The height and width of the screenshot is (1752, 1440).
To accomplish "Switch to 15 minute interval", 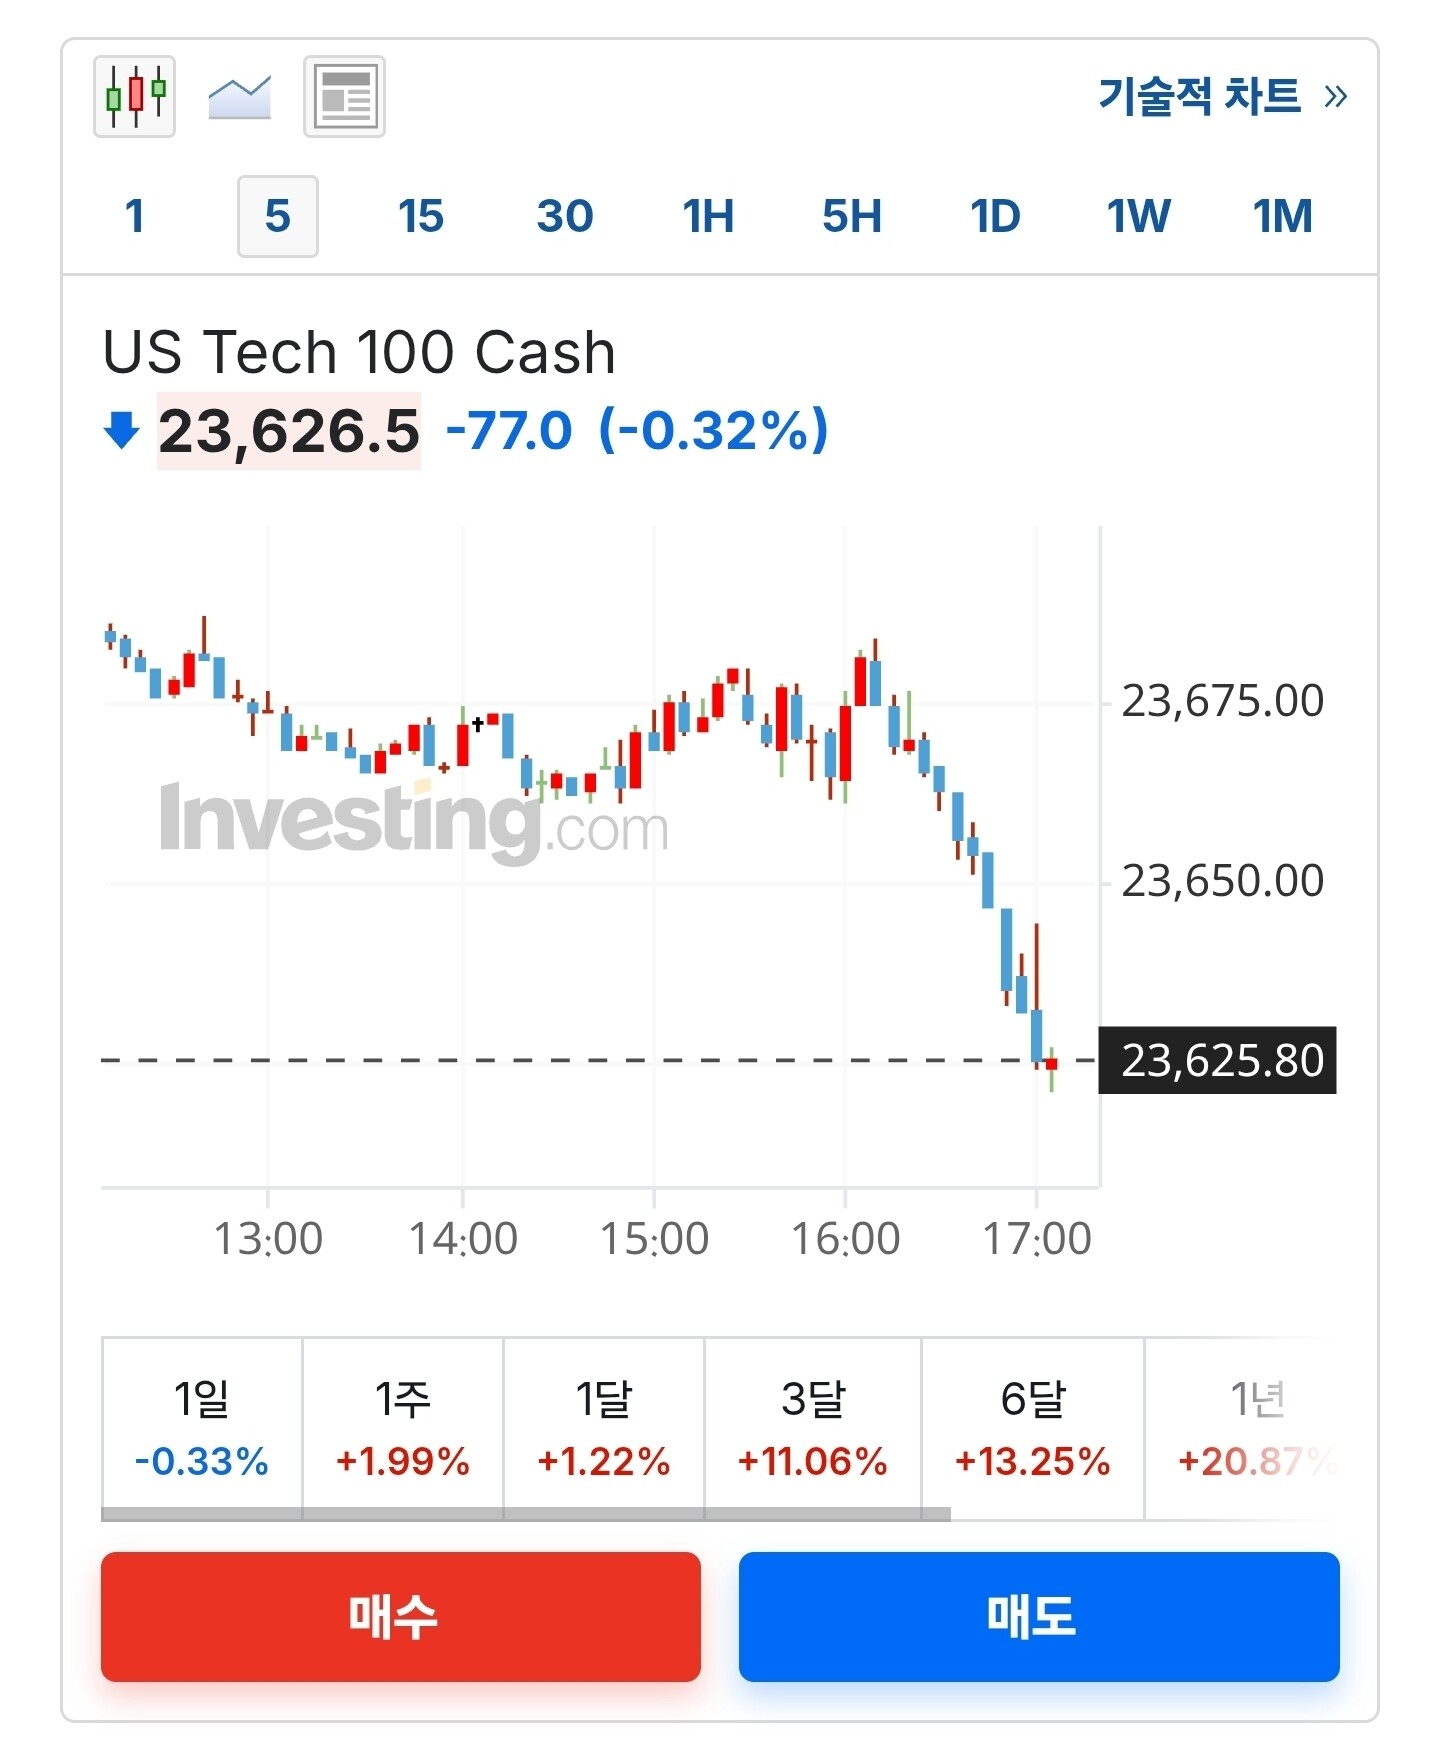I will point(421,216).
